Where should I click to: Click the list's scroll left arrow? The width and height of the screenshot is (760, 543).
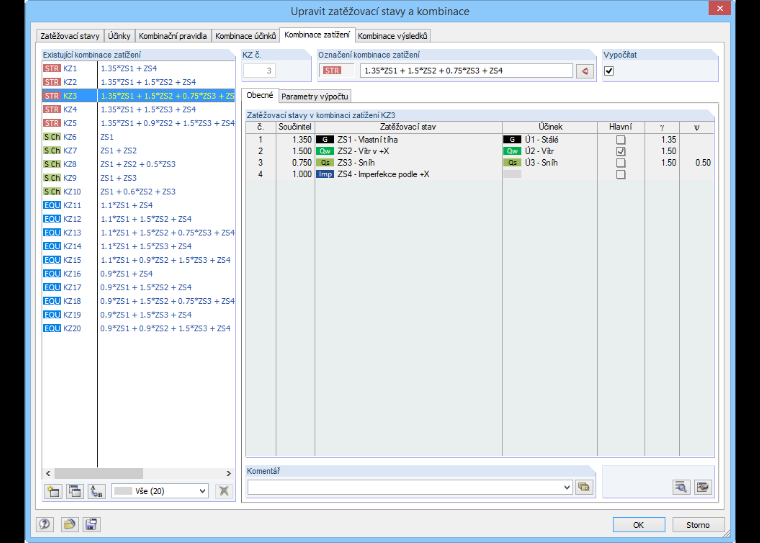point(48,473)
